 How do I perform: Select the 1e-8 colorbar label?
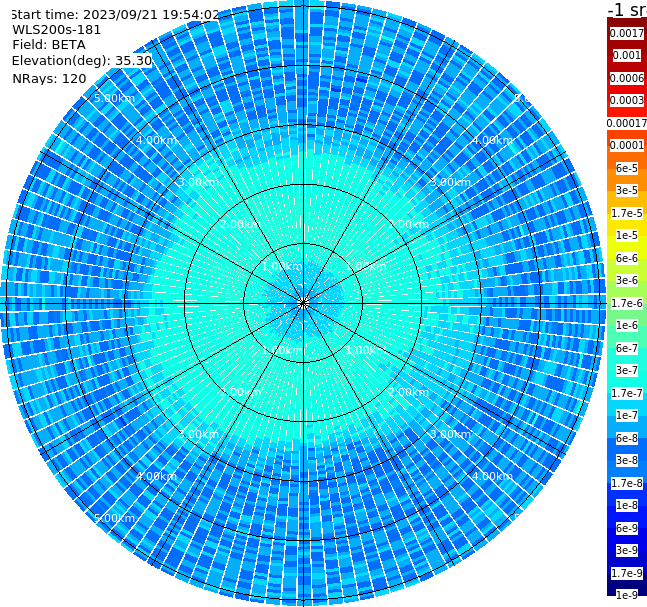(x=627, y=505)
